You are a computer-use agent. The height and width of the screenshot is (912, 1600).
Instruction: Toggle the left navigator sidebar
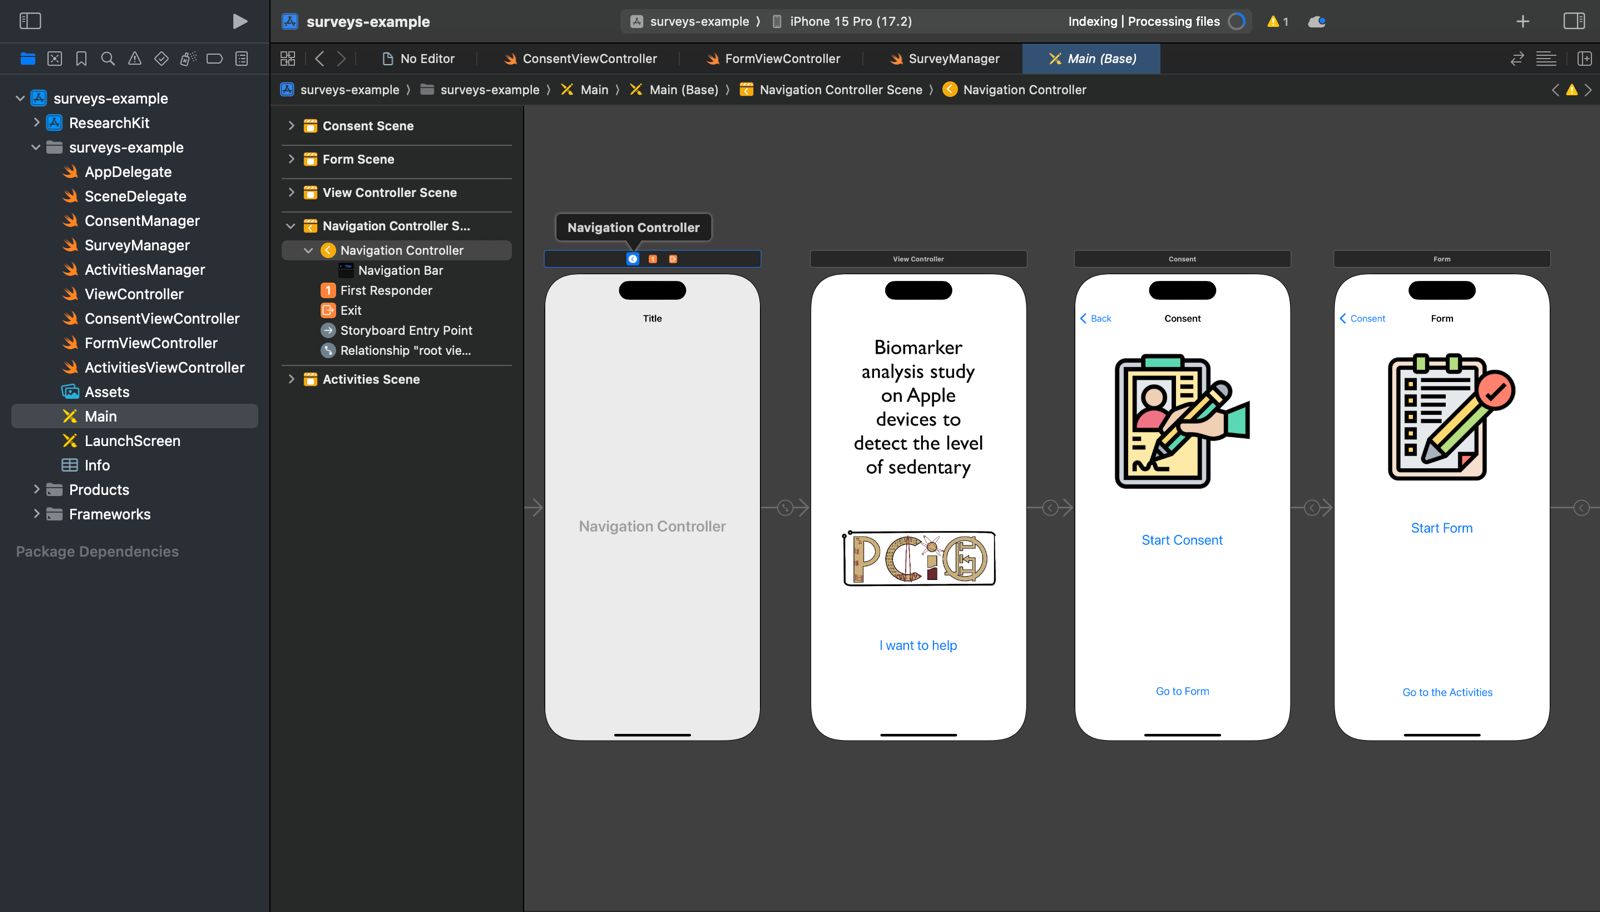30,21
